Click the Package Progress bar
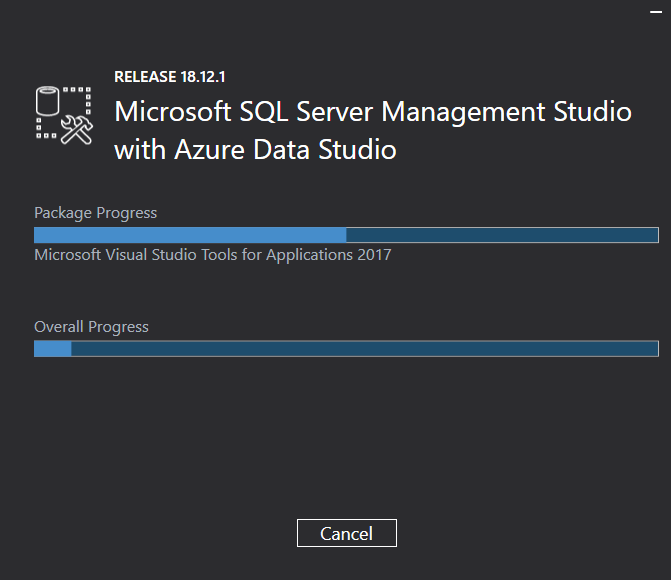671x580 pixels. [x=346, y=235]
